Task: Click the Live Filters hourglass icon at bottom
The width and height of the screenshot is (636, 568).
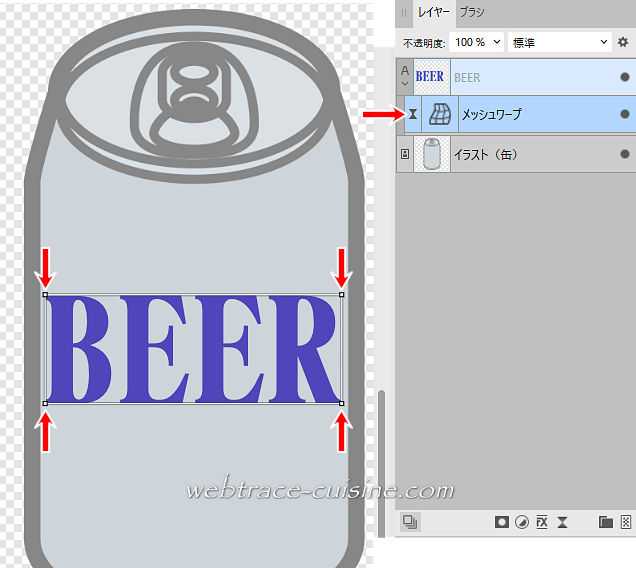Action: point(563,522)
